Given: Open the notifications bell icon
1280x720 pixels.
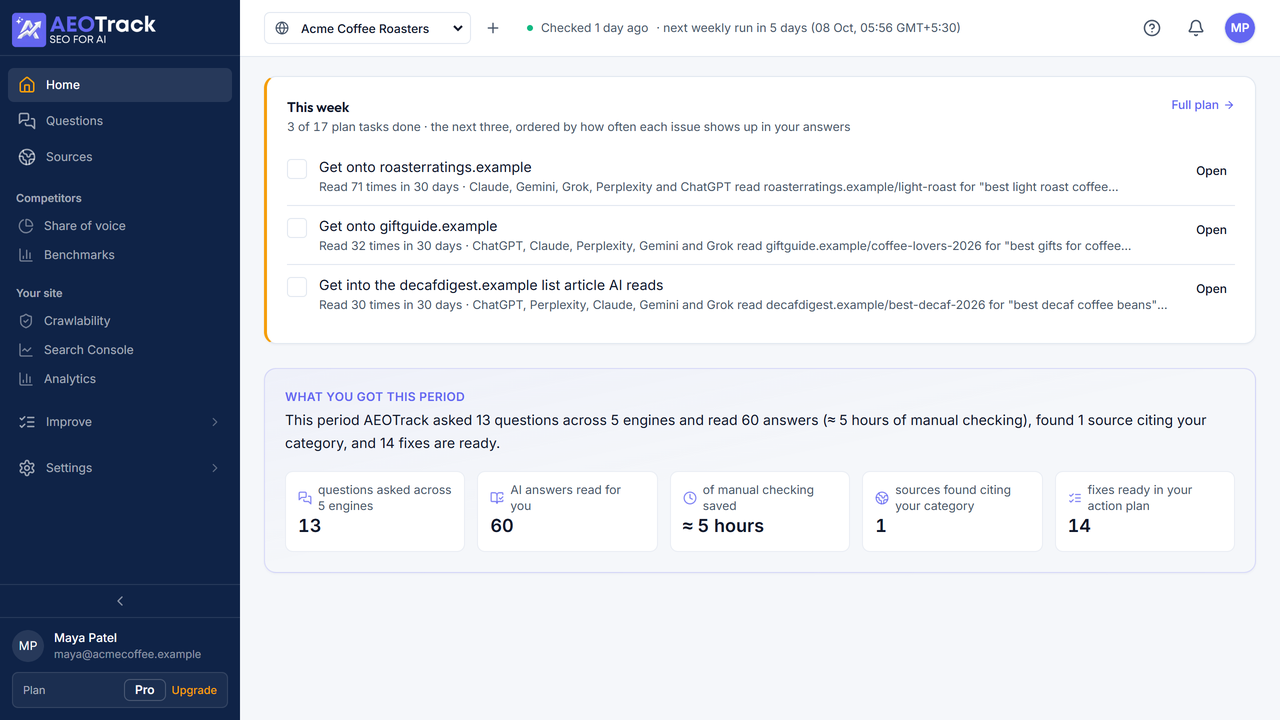Looking at the screenshot, I should pyautogui.click(x=1196, y=28).
